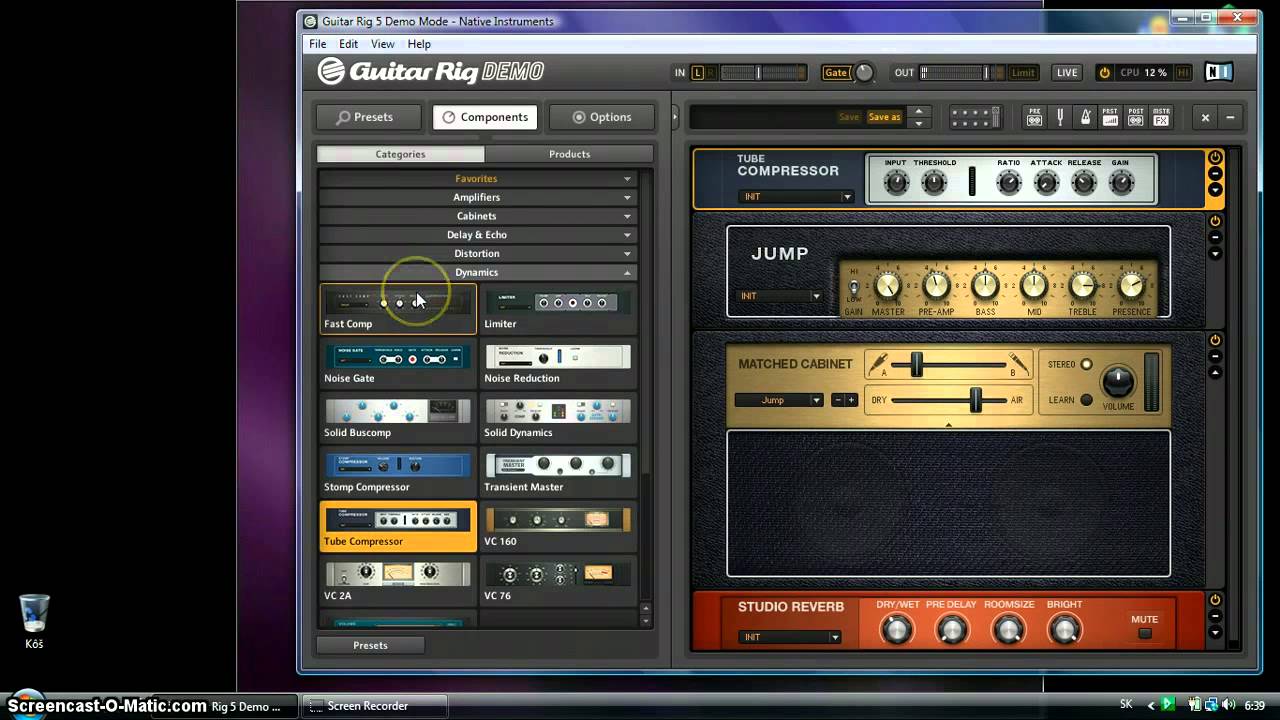The width and height of the screenshot is (1280, 720).
Task: Toggle the main engine power button
Action: tap(1104, 73)
